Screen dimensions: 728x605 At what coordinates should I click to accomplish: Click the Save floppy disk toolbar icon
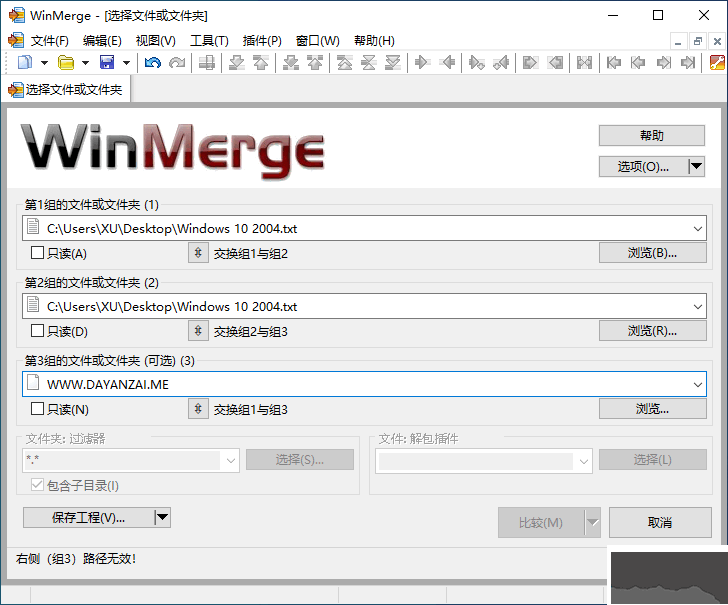point(107,62)
